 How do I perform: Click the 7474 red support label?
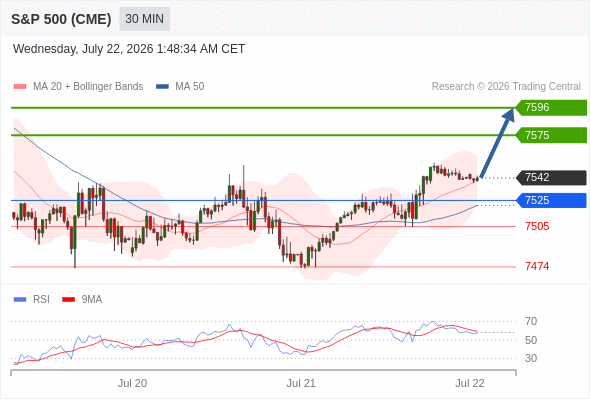point(537,266)
